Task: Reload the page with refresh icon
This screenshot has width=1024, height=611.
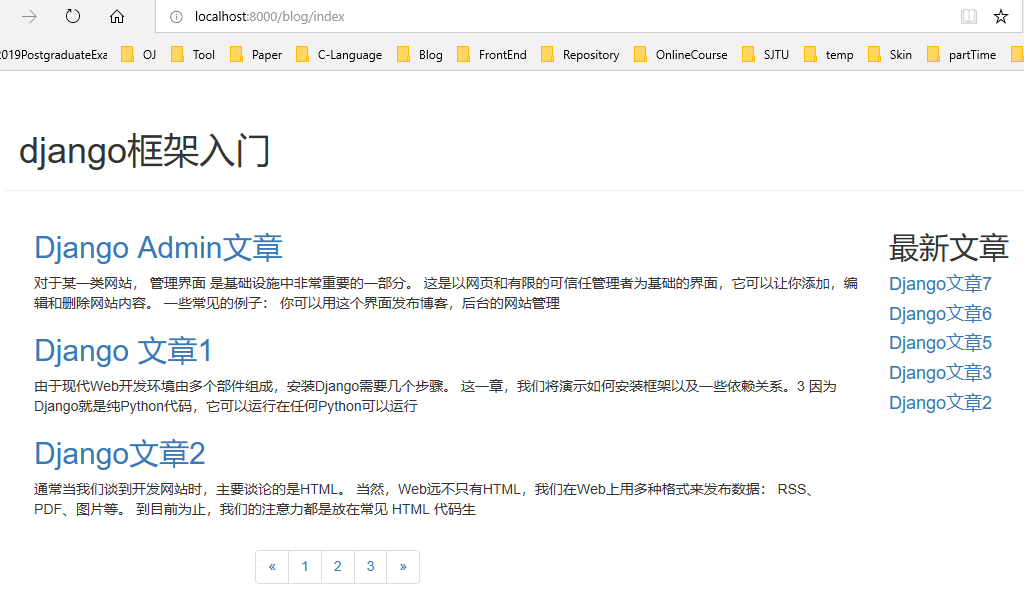Action: 73,16
